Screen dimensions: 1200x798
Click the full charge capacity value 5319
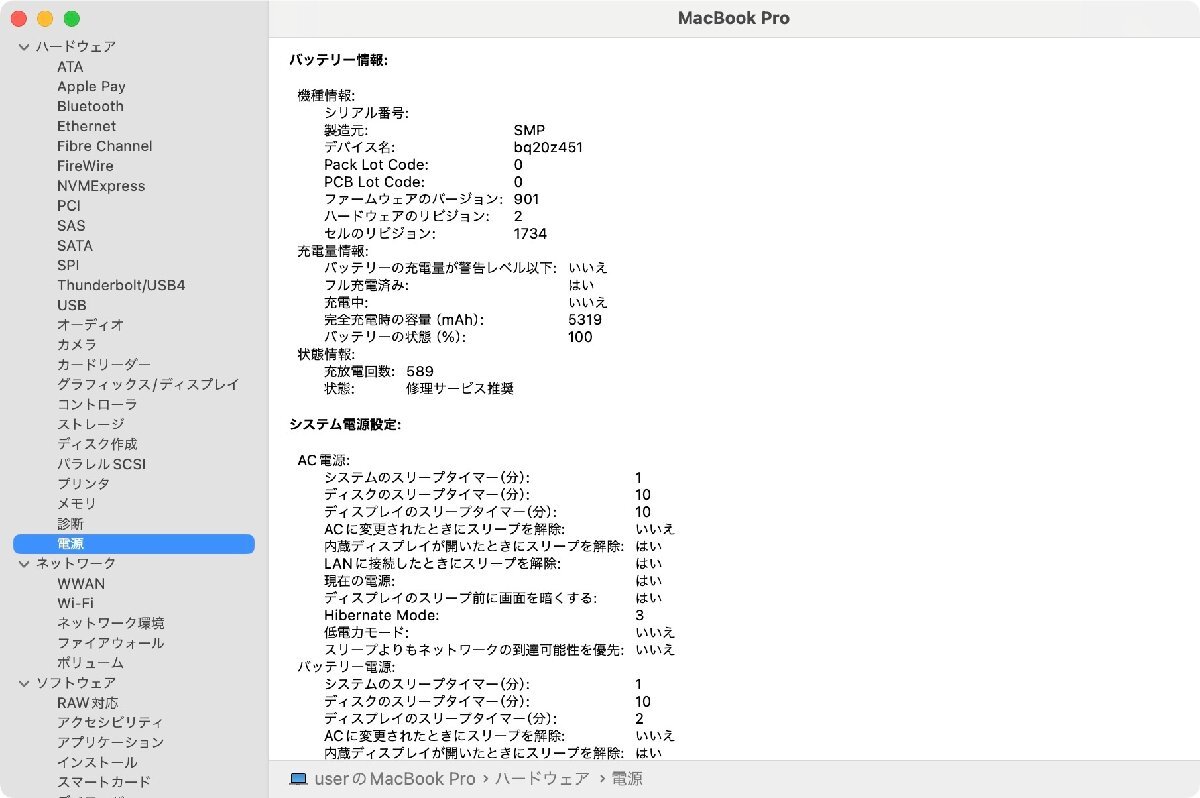(x=585, y=320)
